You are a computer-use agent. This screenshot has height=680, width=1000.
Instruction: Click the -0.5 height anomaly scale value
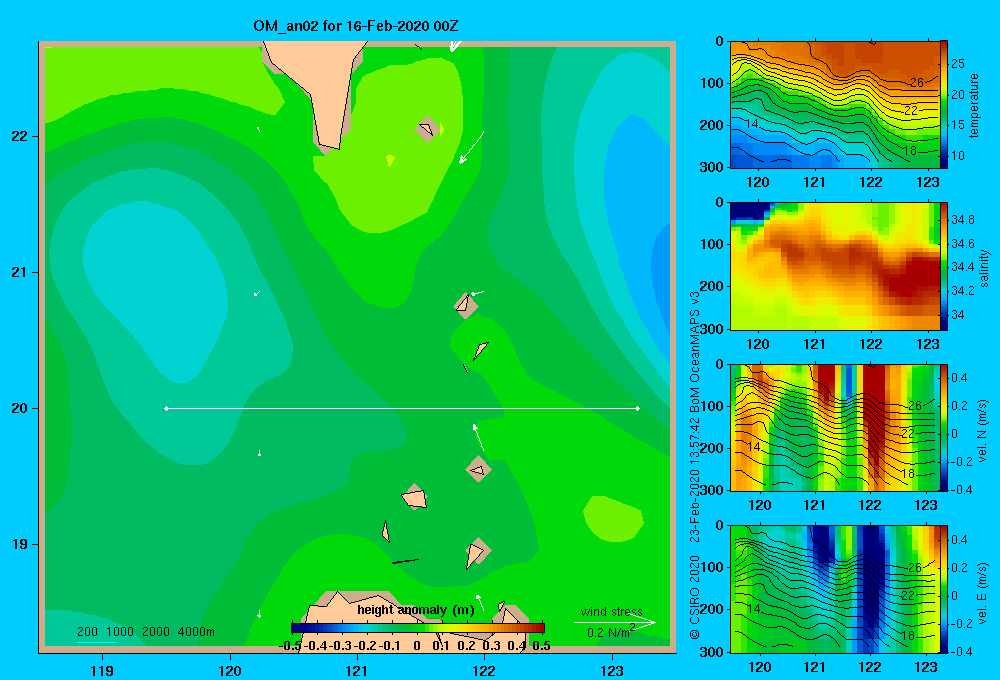(290, 646)
